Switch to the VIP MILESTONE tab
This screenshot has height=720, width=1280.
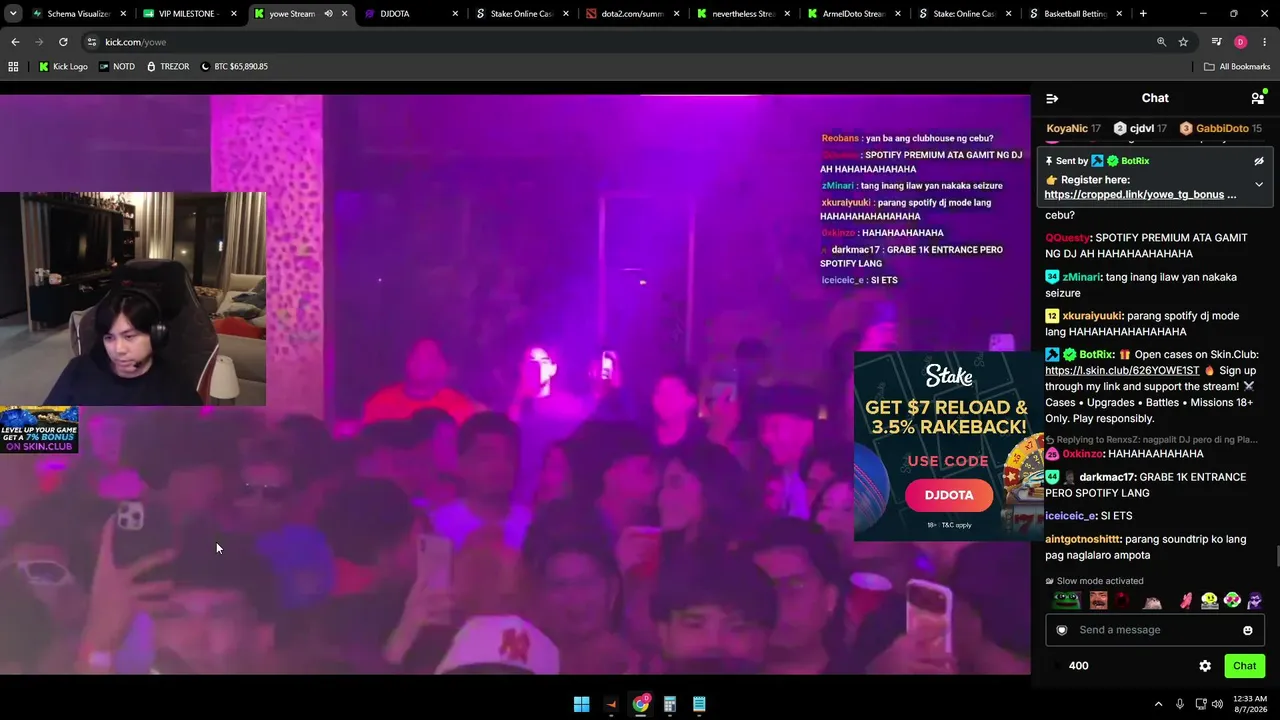click(190, 14)
